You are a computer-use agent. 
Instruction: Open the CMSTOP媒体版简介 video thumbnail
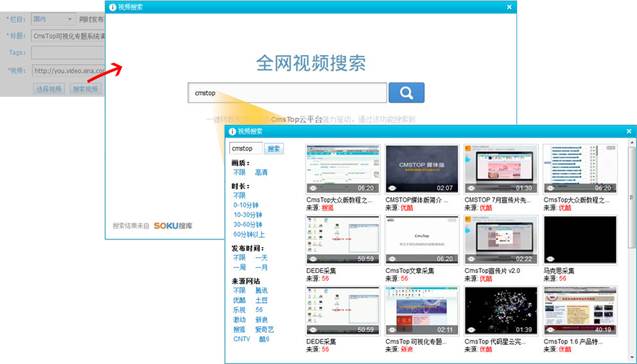[x=422, y=169]
